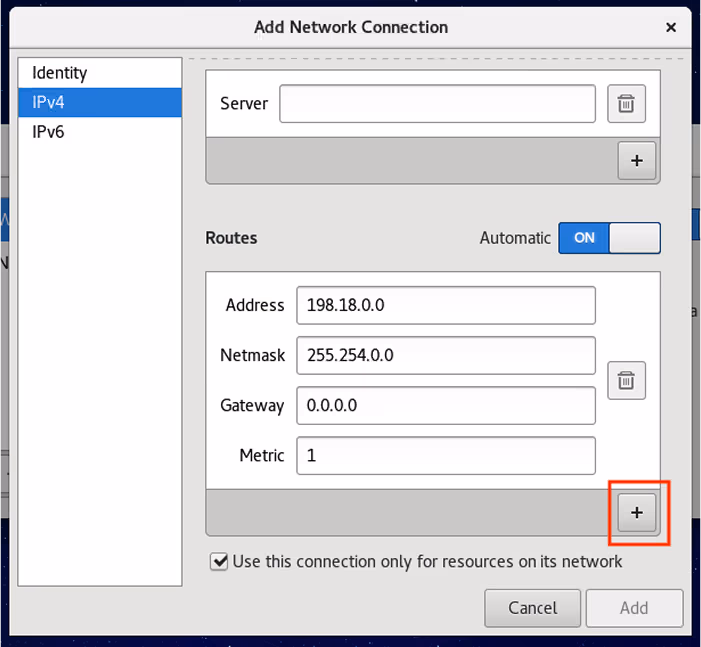This screenshot has height=647, width=701.
Task: Close the Add Network Connection dialog
Action: click(671, 27)
